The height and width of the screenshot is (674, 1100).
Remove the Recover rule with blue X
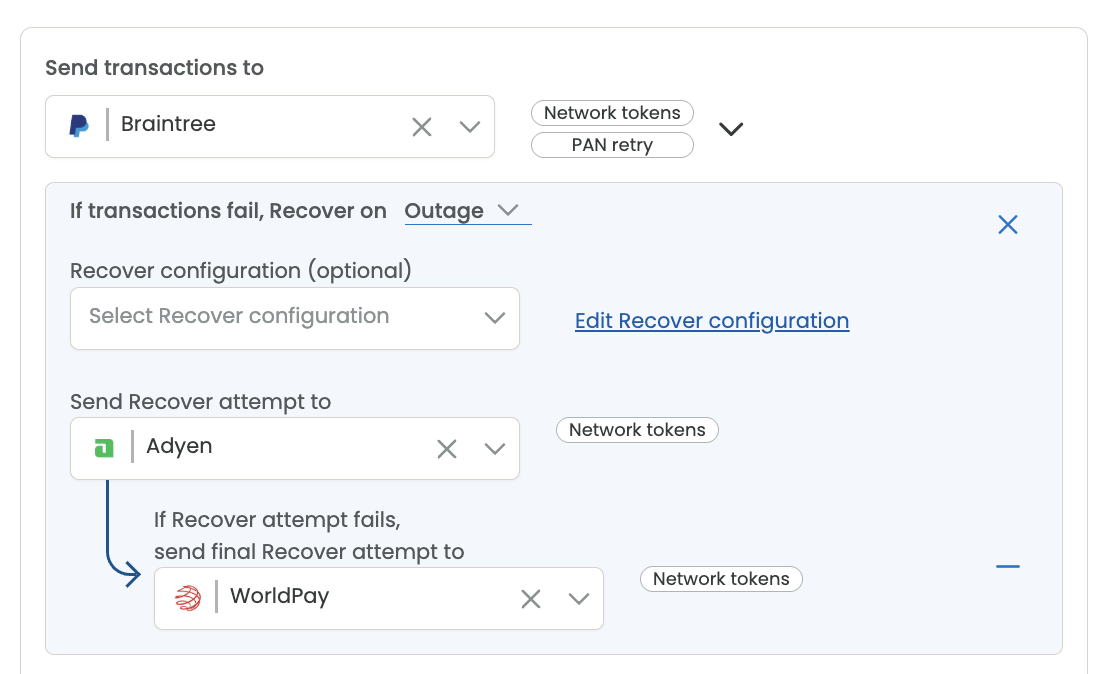1008,224
